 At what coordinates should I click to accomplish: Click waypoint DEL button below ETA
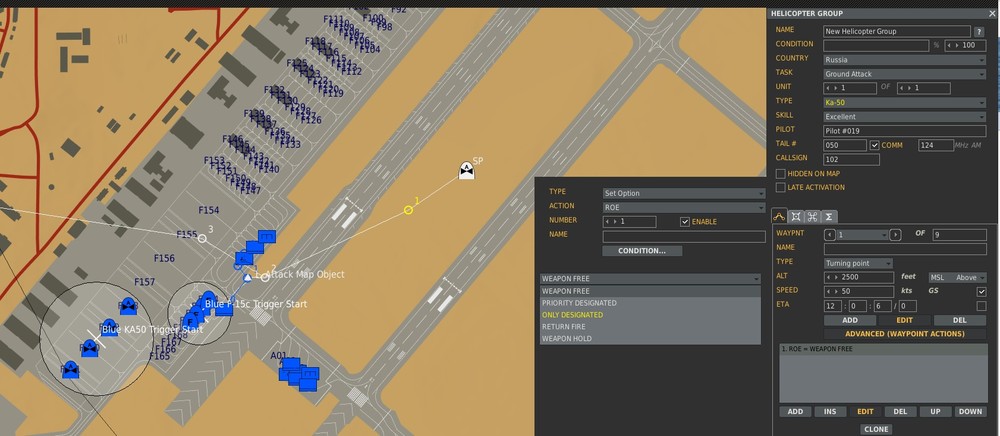tap(959, 320)
